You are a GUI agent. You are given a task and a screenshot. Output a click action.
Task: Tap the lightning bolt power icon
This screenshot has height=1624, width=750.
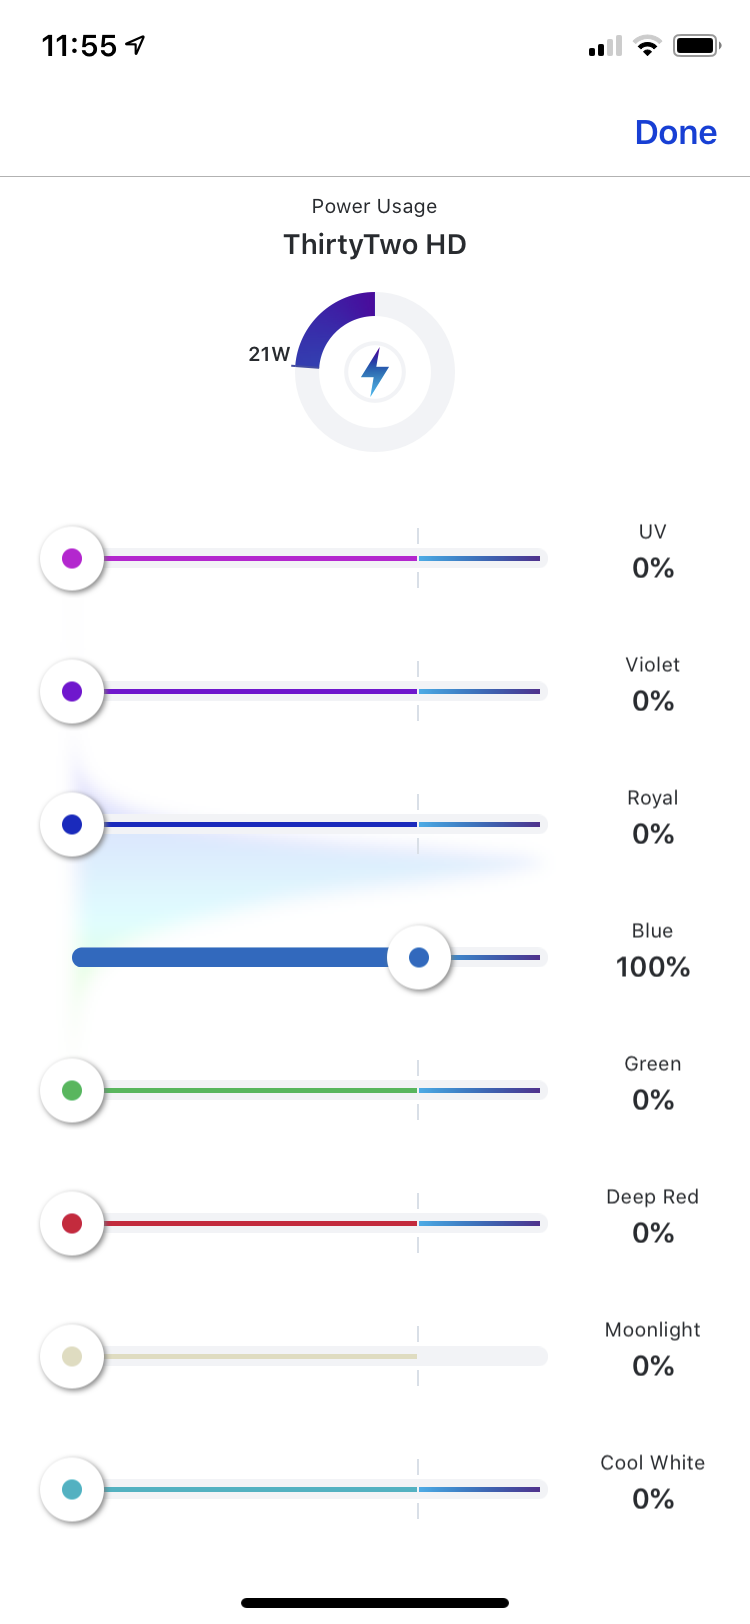click(x=375, y=372)
